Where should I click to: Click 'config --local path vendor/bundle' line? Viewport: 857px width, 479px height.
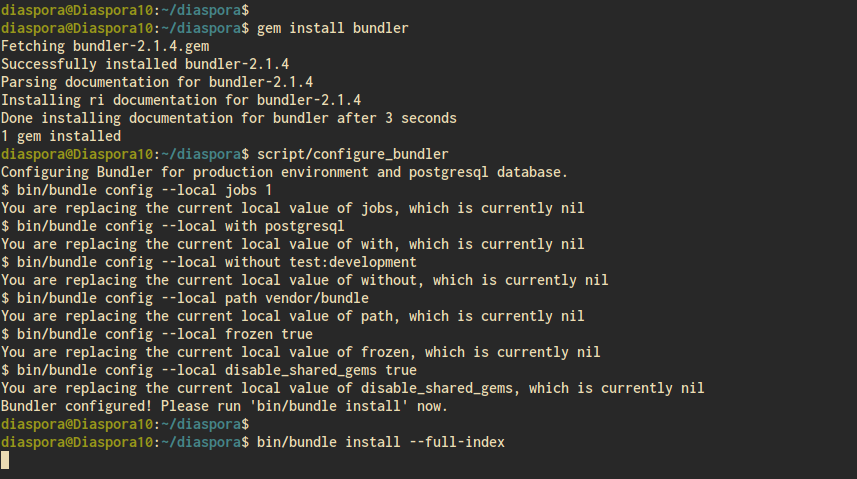click(x=185, y=299)
